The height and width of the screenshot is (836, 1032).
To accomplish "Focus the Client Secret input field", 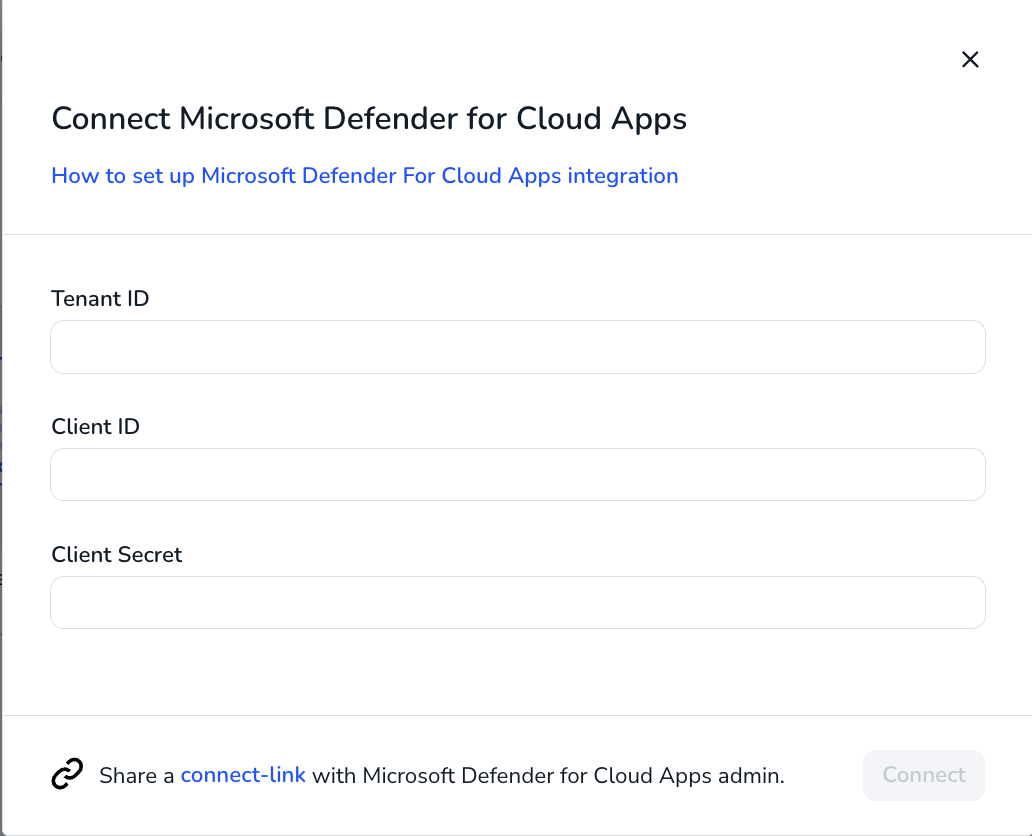I will [x=518, y=602].
